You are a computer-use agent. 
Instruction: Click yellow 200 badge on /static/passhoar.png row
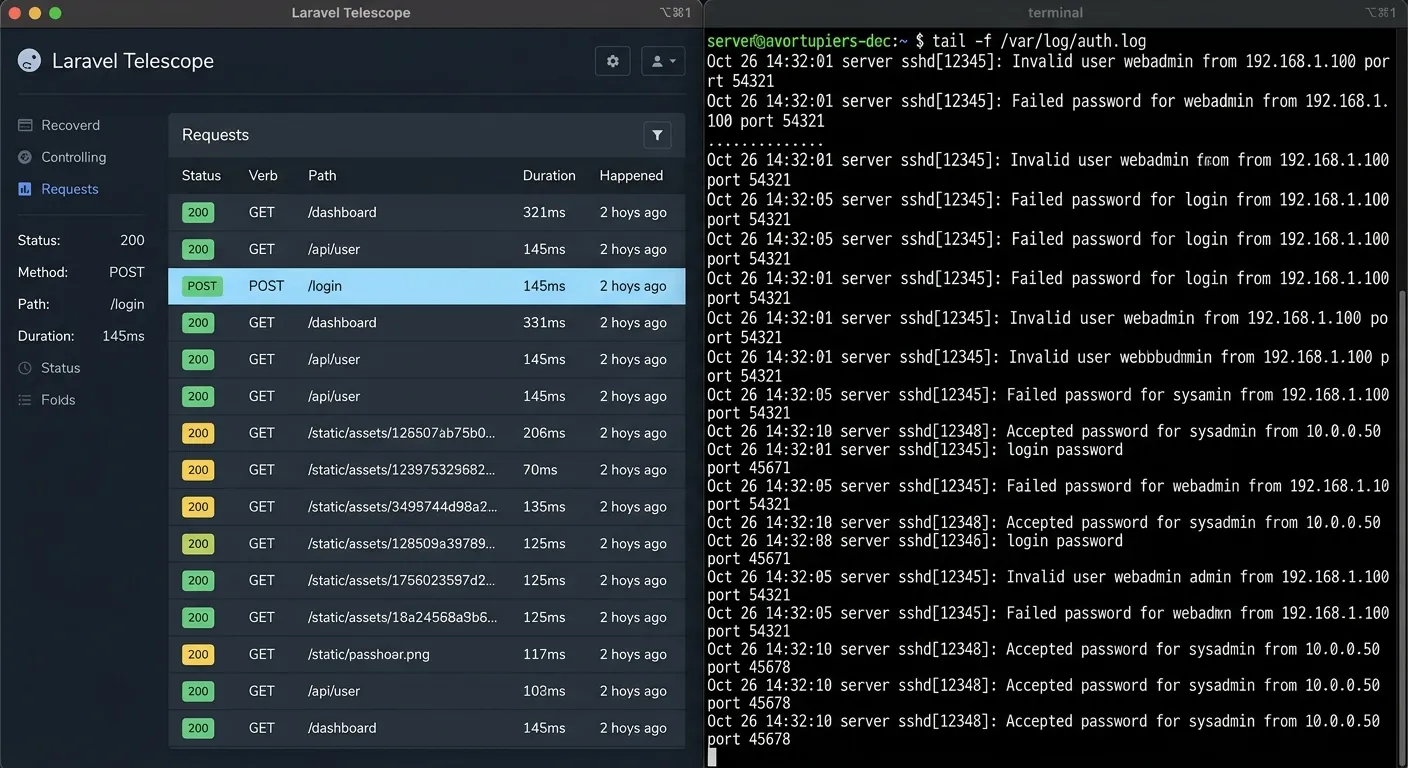tap(198, 654)
